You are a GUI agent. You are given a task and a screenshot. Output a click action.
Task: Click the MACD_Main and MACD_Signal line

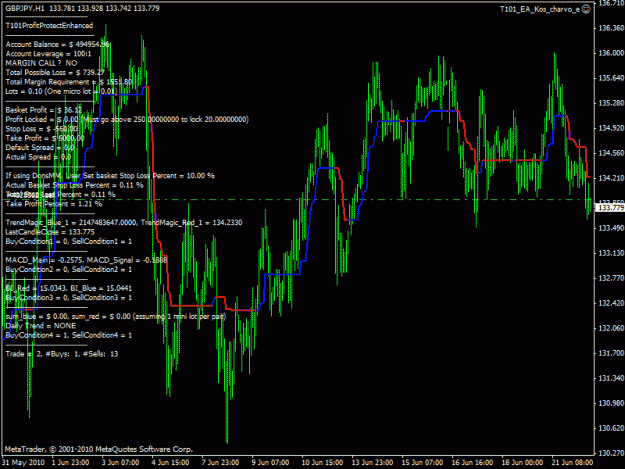click(86, 260)
